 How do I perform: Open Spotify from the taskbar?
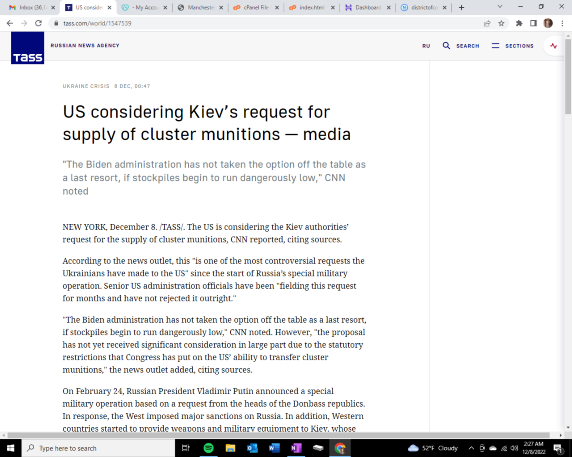(208, 448)
